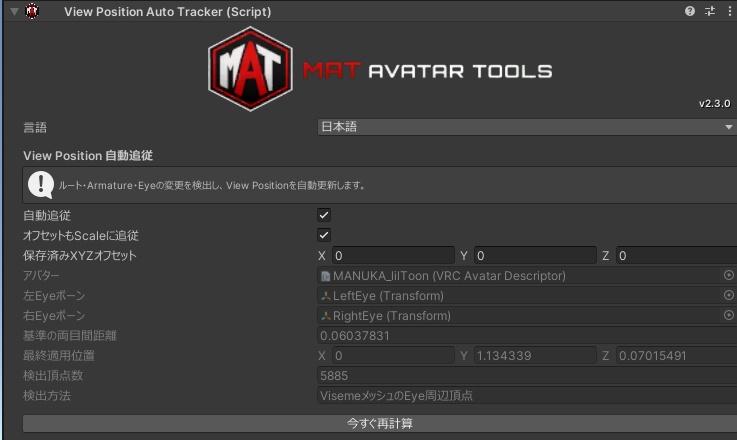The image size is (737, 440).
Task: Click the 検出方法 Visemeメッシュ field
Action: 527,396
